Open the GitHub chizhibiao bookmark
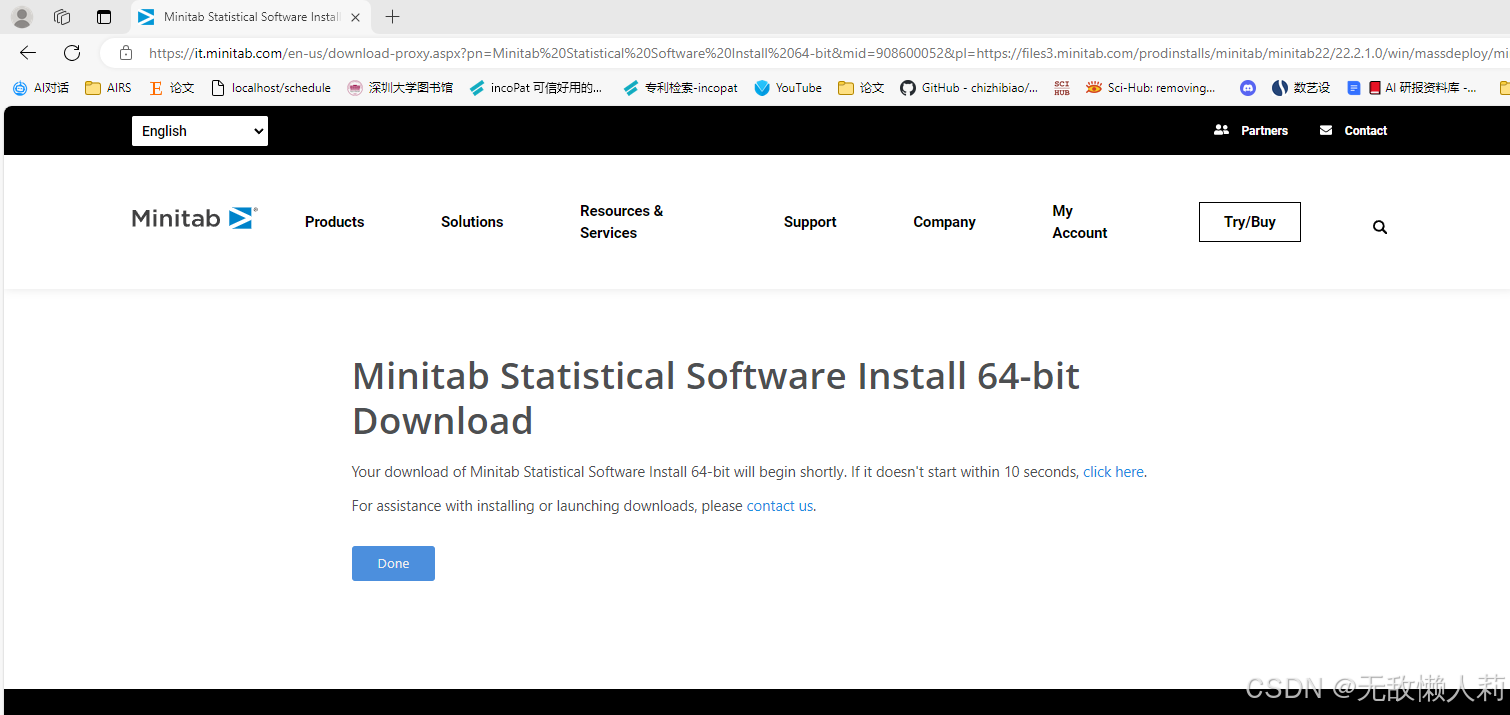The width and height of the screenshot is (1510, 715). (x=968, y=88)
